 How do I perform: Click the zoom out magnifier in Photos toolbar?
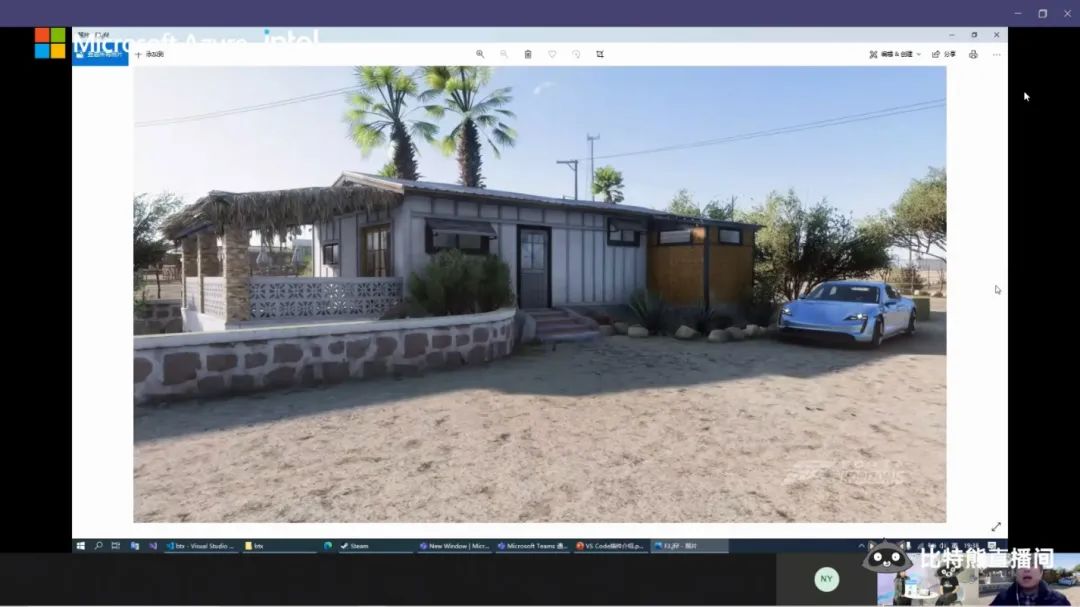[x=504, y=54]
